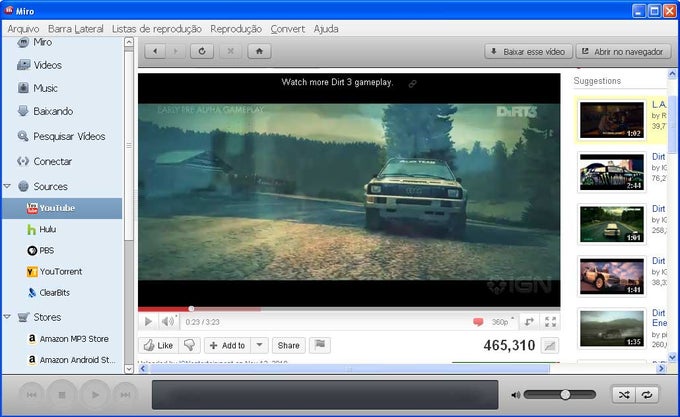680x417 pixels.
Task: Toggle shuffle playback
Action: click(624, 395)
